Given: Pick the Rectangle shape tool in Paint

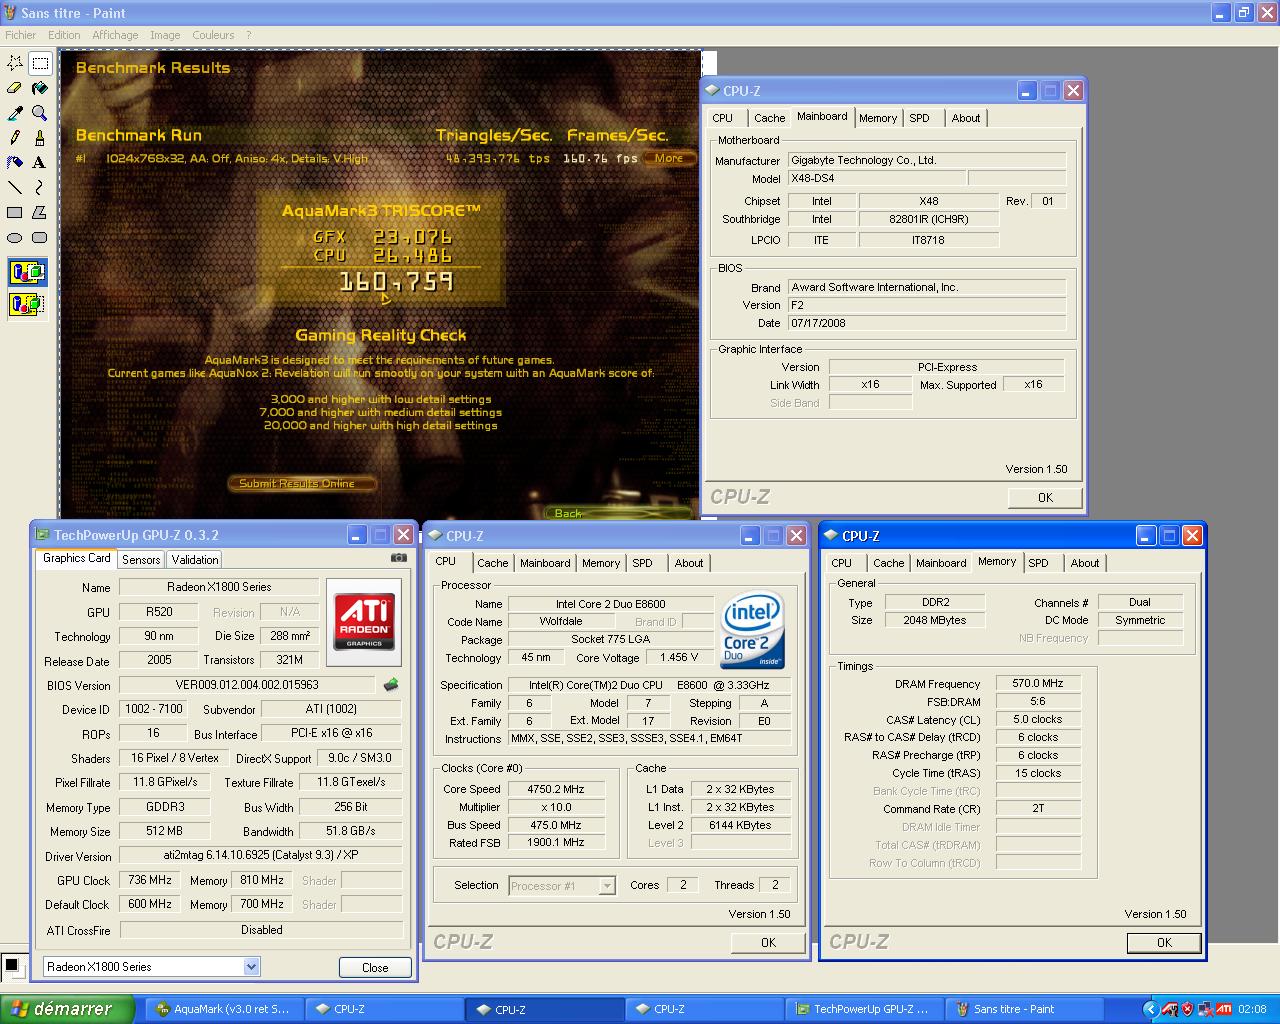Looking at the screenshot, I should click(15, 212).
